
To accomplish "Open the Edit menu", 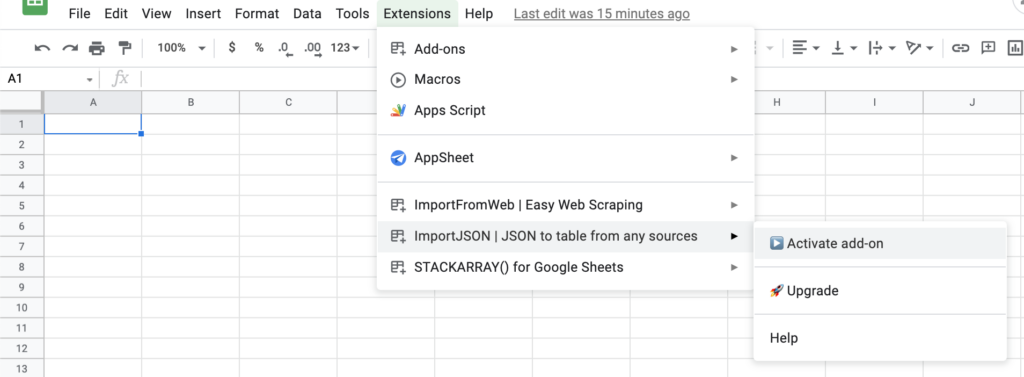I will [x=116, y=14].
